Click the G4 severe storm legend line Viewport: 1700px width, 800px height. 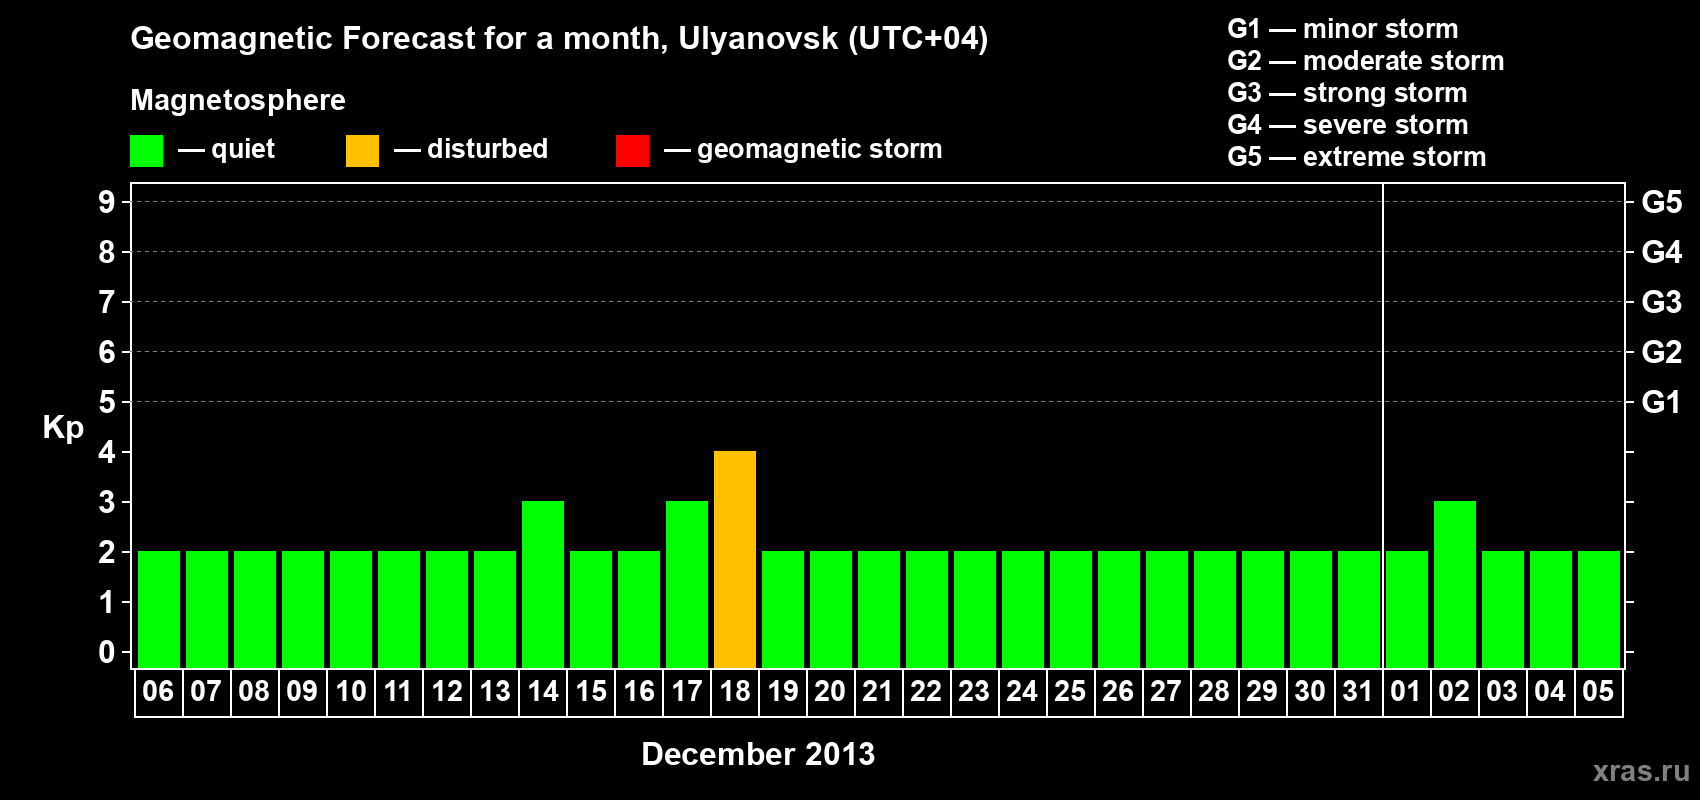(1348, 125)
